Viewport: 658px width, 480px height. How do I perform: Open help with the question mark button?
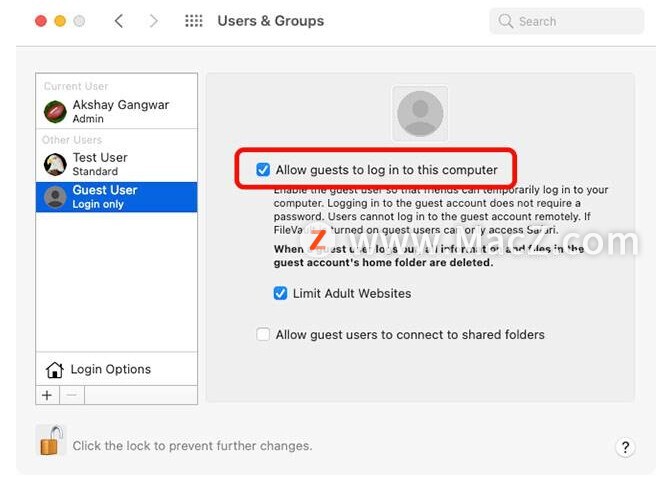point(625,447)
